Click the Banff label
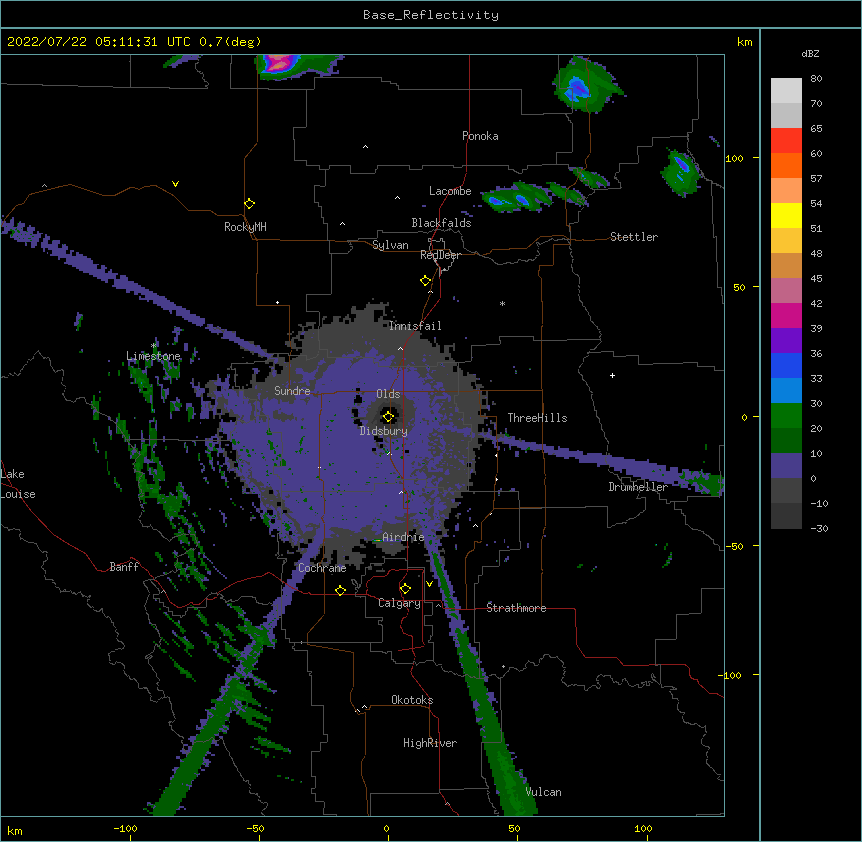 pos(124,567)
